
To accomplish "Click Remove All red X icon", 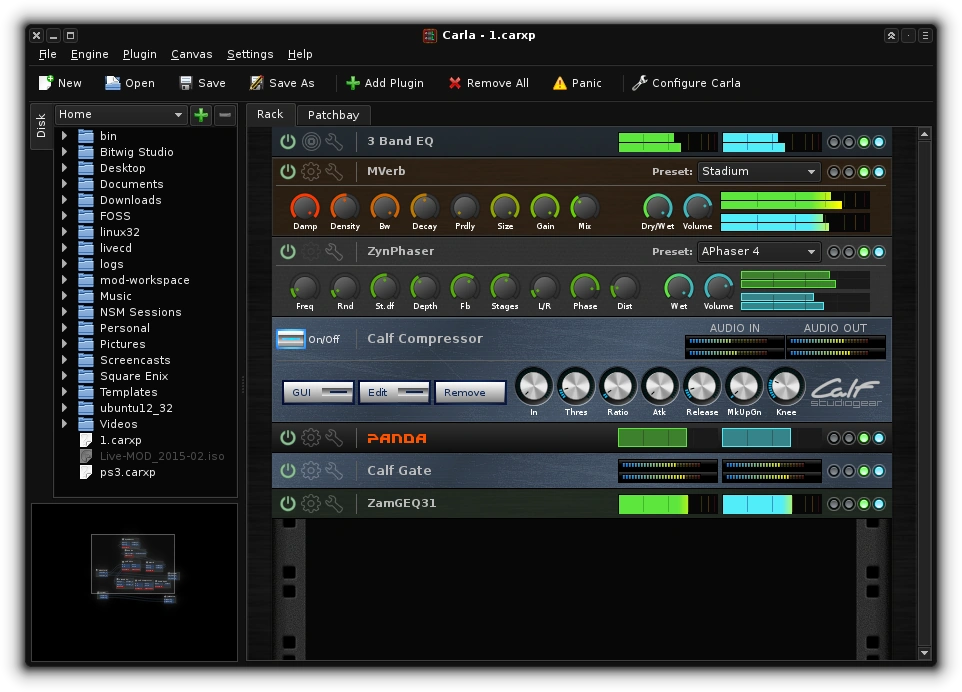I will pyautogui.click(x=455, y=83).
